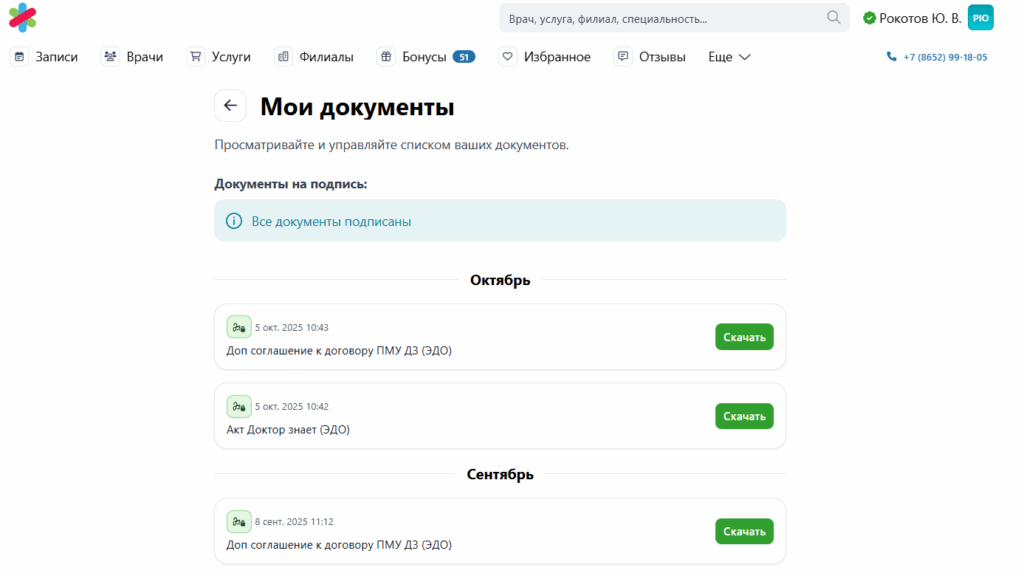The image size is (1024, 576).
Task: Click document icon dated 8 сент. 11:12
Action: point(239,521)
